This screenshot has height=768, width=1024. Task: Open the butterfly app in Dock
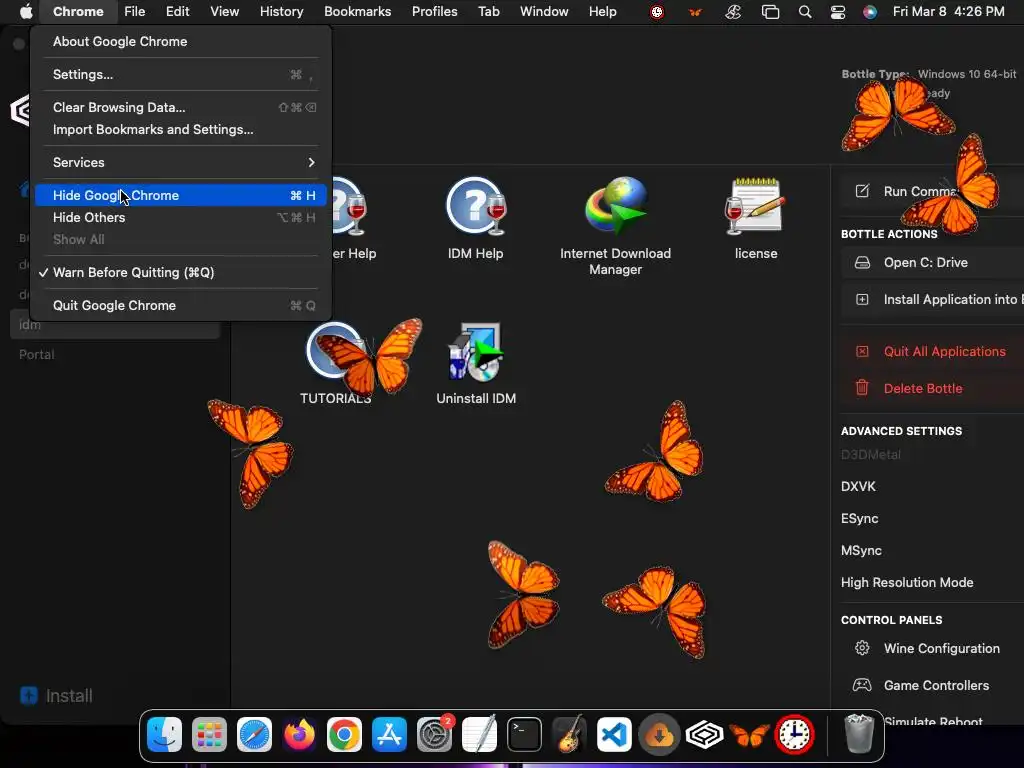pos(749,735)
